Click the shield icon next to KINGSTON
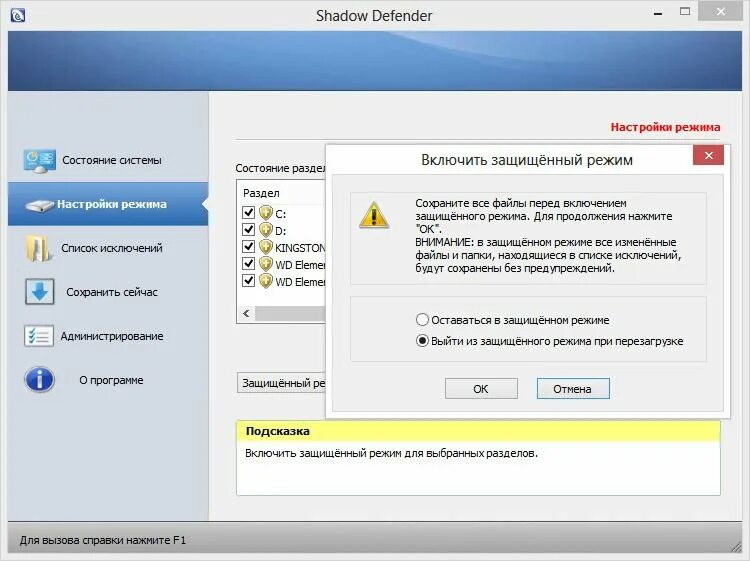This screenshot has width=750, height=561. [266, 247]
